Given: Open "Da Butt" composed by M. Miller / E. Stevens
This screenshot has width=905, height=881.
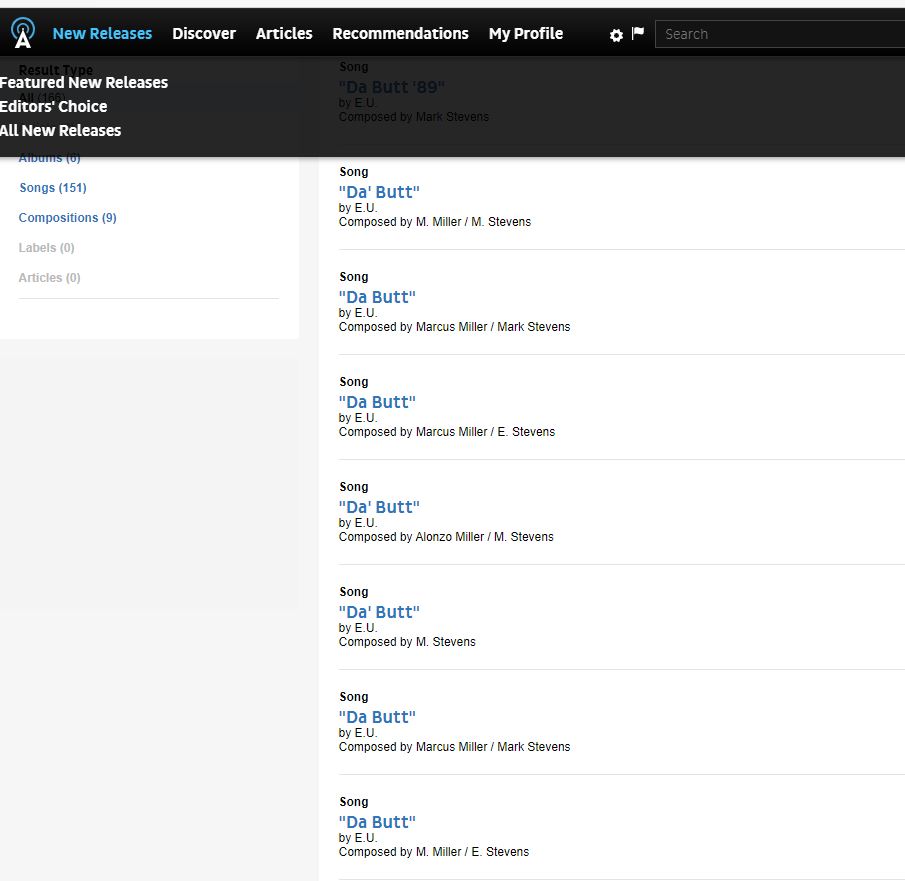Looking at the screenshot, I should [377, 822].
